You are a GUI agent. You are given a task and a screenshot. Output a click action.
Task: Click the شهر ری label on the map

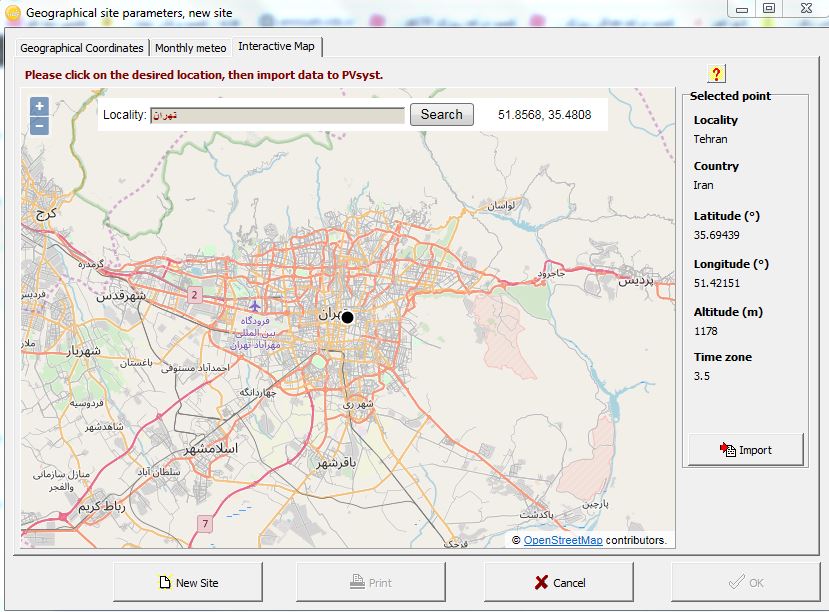tap(358, 404)
